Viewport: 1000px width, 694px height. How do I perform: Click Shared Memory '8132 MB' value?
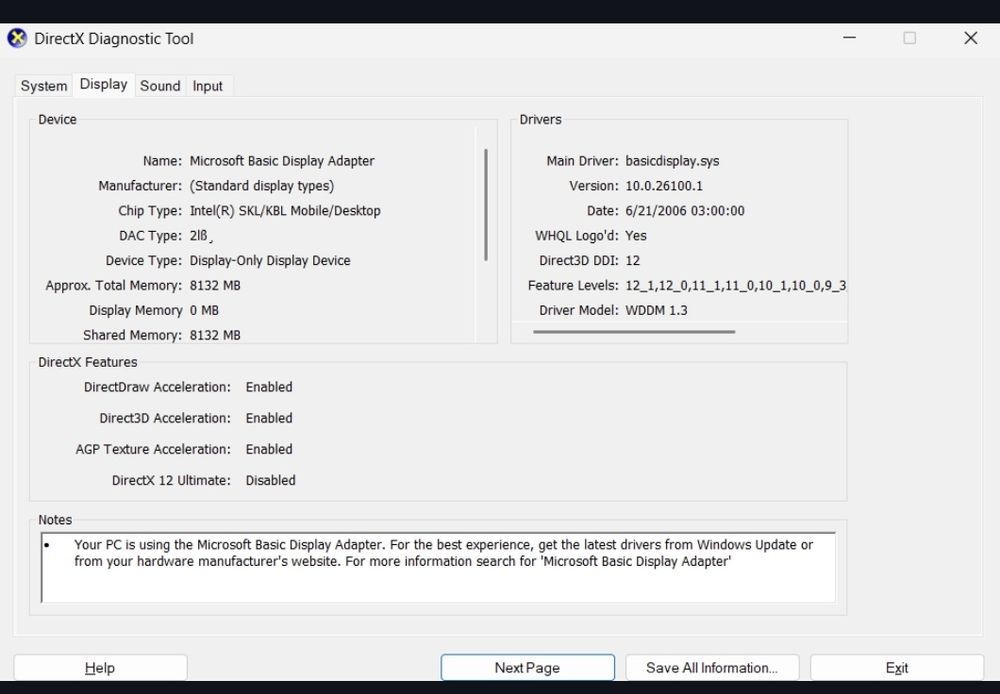point(215,335)
